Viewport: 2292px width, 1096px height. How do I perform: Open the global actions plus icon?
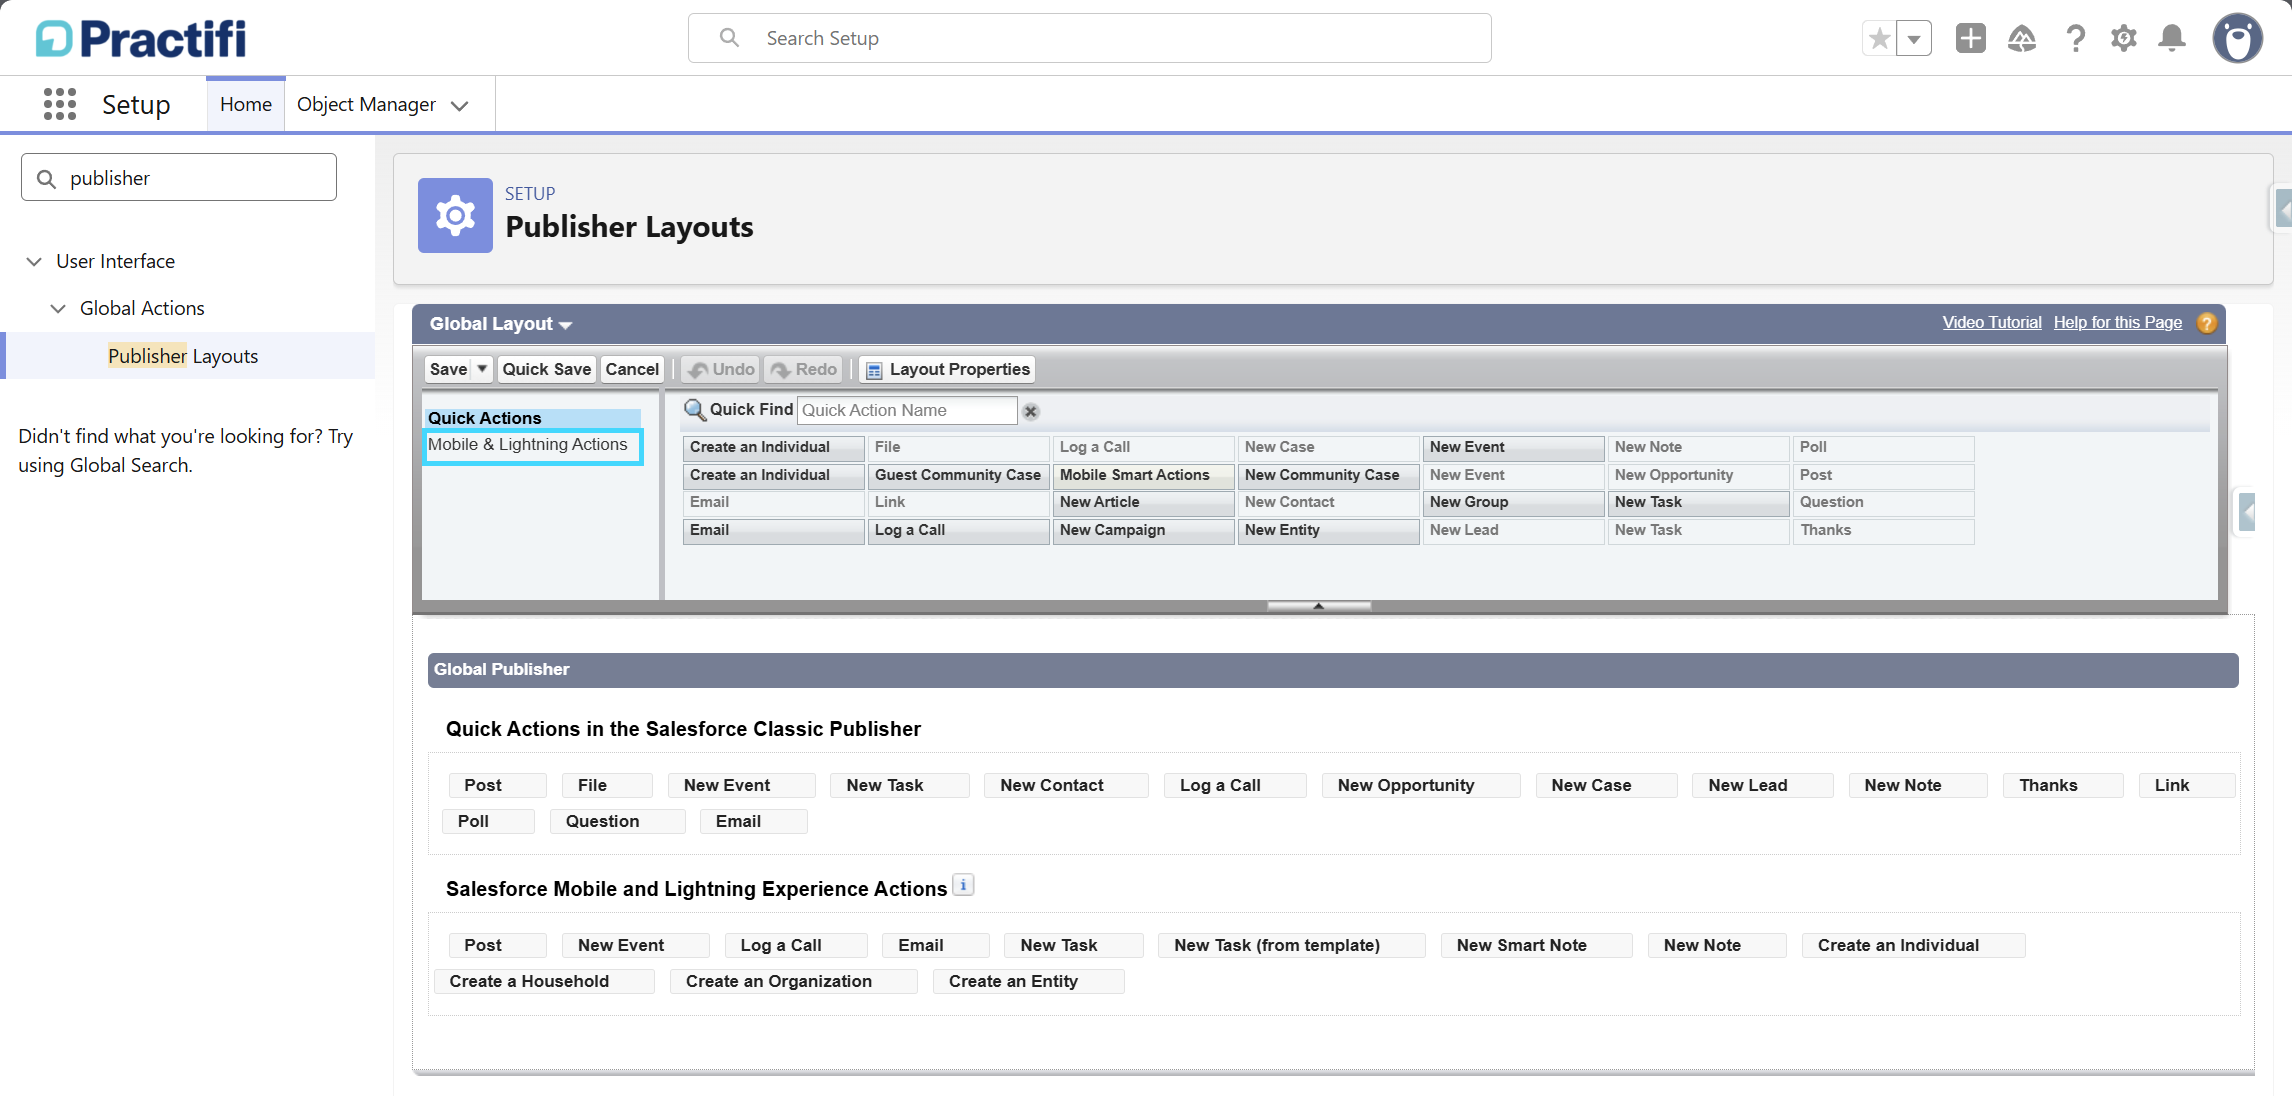pos(1970,39)
